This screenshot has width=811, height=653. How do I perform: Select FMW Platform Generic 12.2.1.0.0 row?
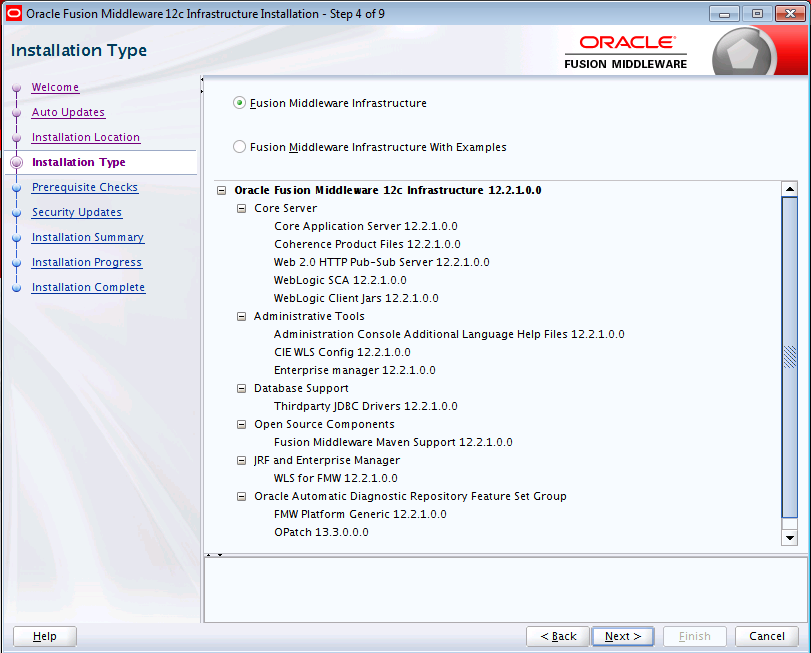point(360,514)
